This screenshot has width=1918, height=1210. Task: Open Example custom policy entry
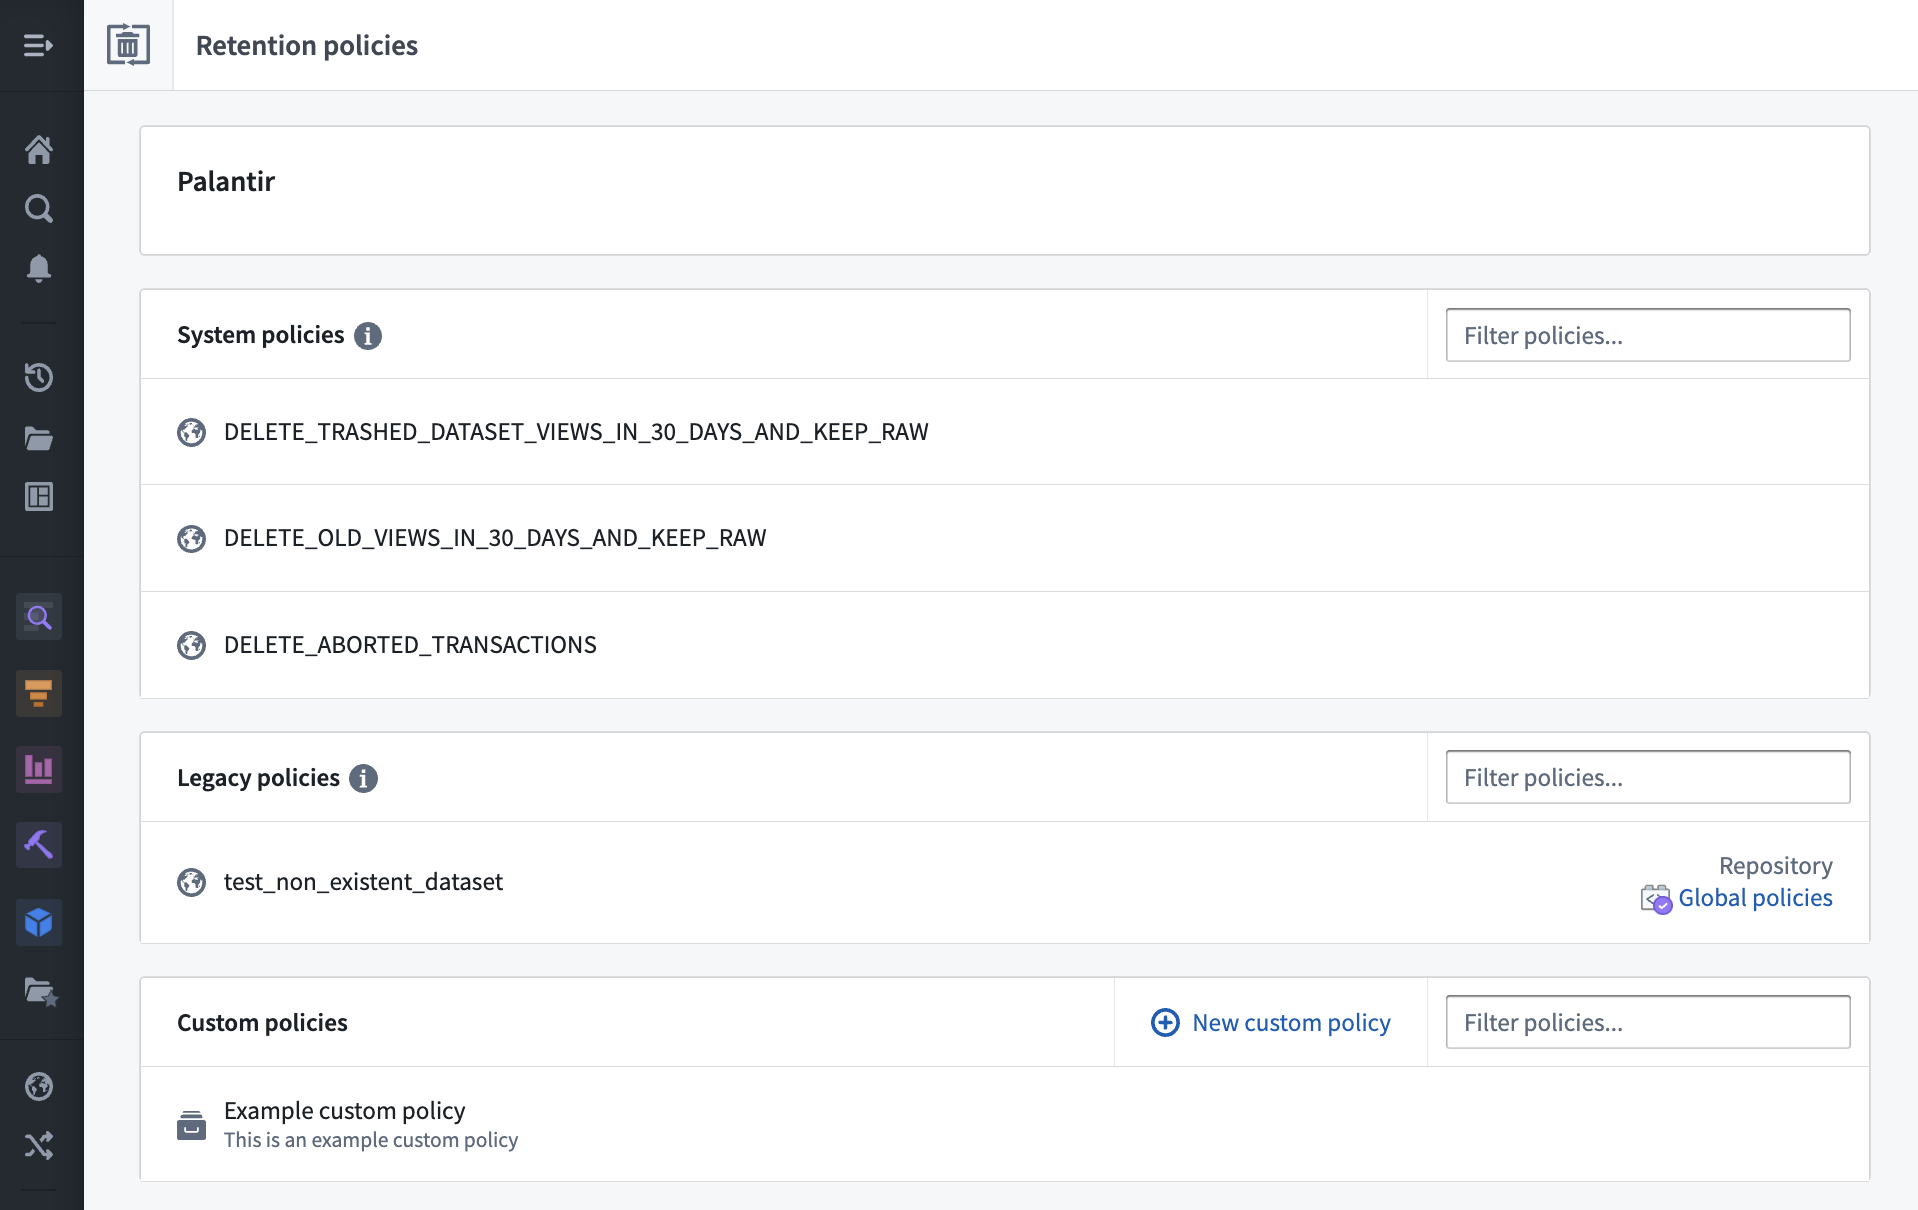pos(1004,1124)
